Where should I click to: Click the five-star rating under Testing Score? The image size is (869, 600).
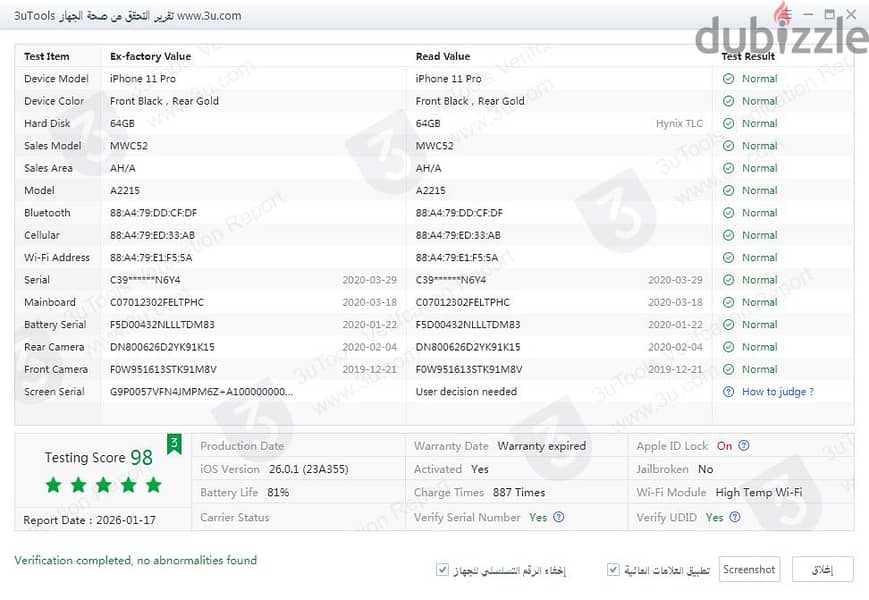click(x=104, y=485)
